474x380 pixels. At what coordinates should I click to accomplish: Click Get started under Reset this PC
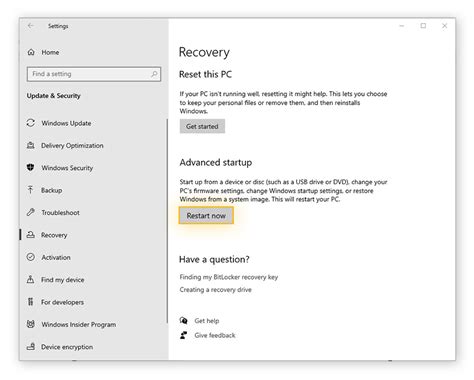202,126
